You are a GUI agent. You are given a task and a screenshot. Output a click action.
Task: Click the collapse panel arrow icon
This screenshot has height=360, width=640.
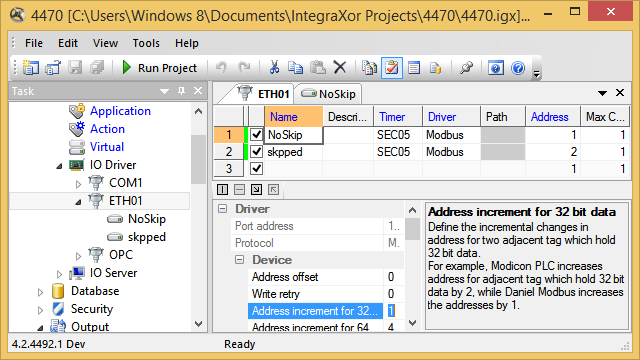point(273,189)
